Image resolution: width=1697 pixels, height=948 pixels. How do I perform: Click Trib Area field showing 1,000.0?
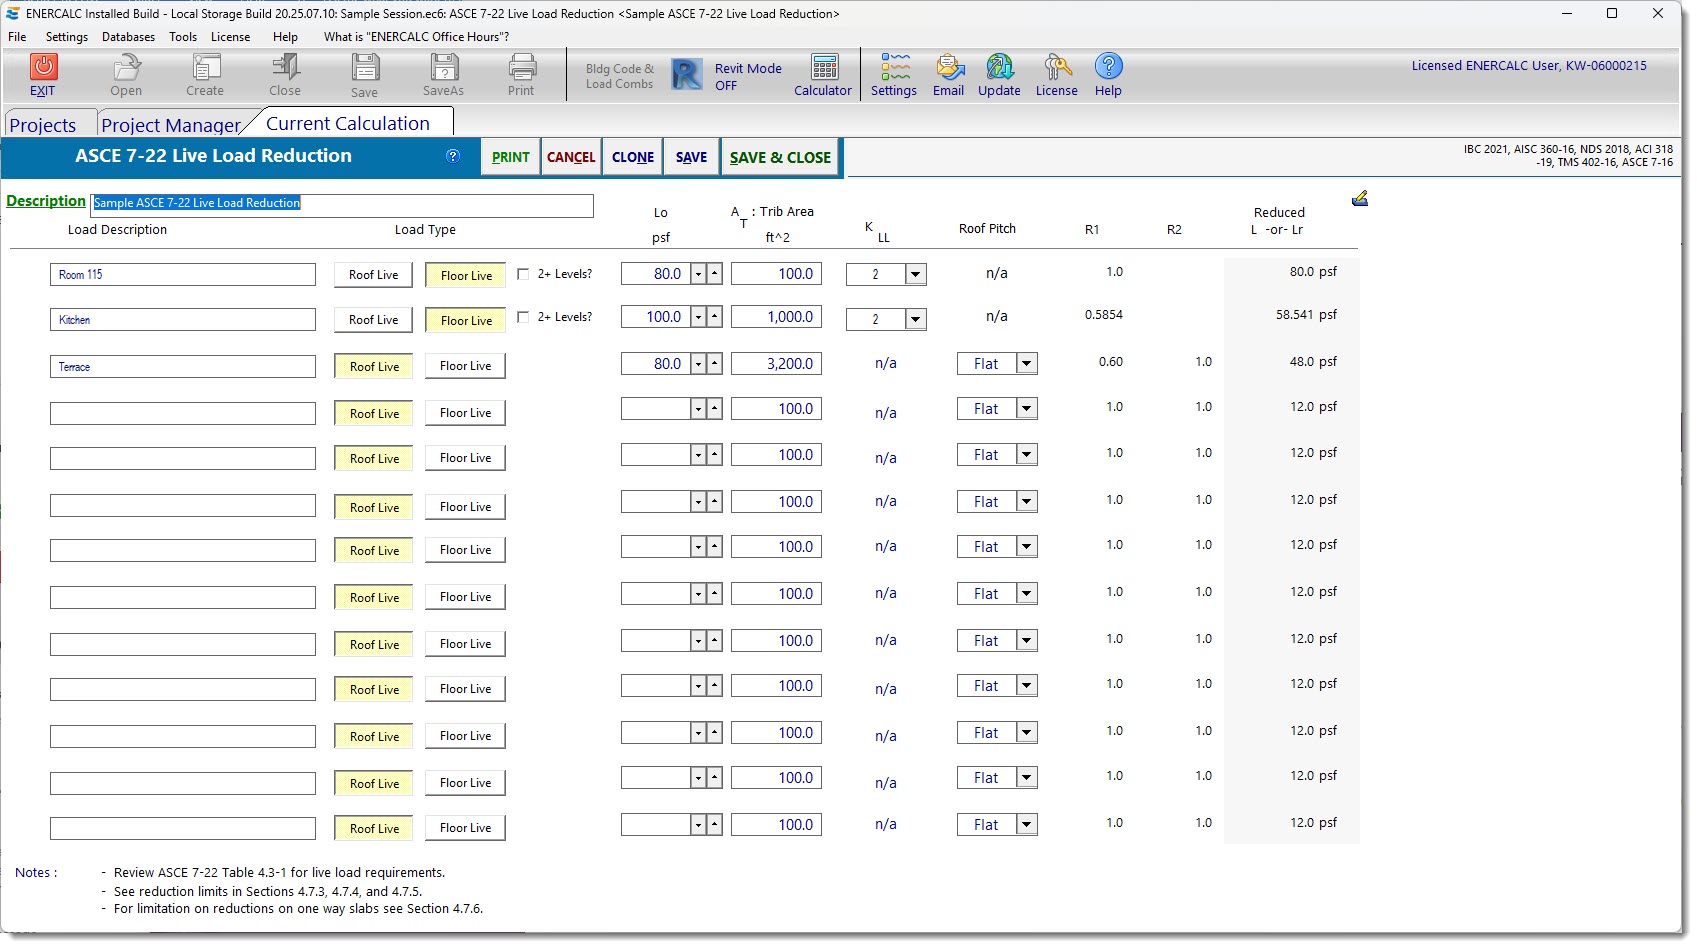(776, 317)
